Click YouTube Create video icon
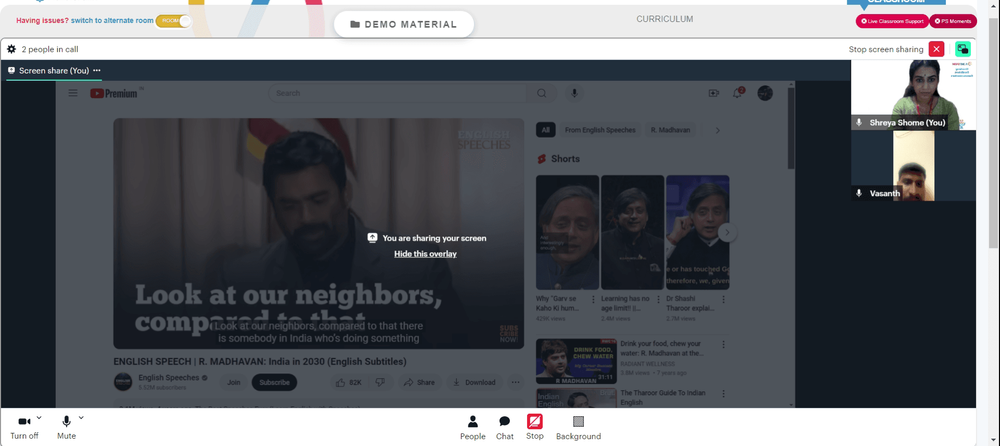The height and width of the screenshot is (446, 1000). coord(714,93)
